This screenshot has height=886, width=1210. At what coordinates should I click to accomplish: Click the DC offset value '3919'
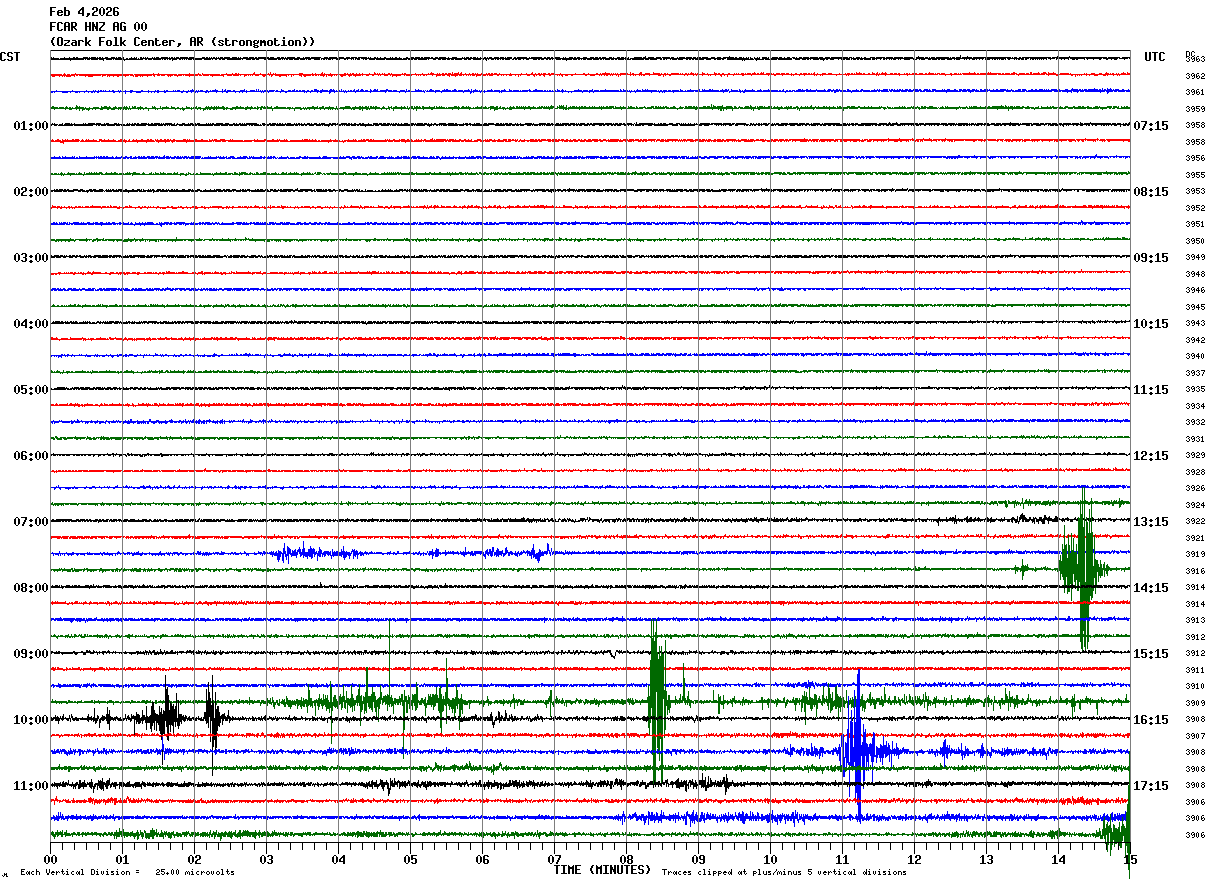click(1195, 554)
